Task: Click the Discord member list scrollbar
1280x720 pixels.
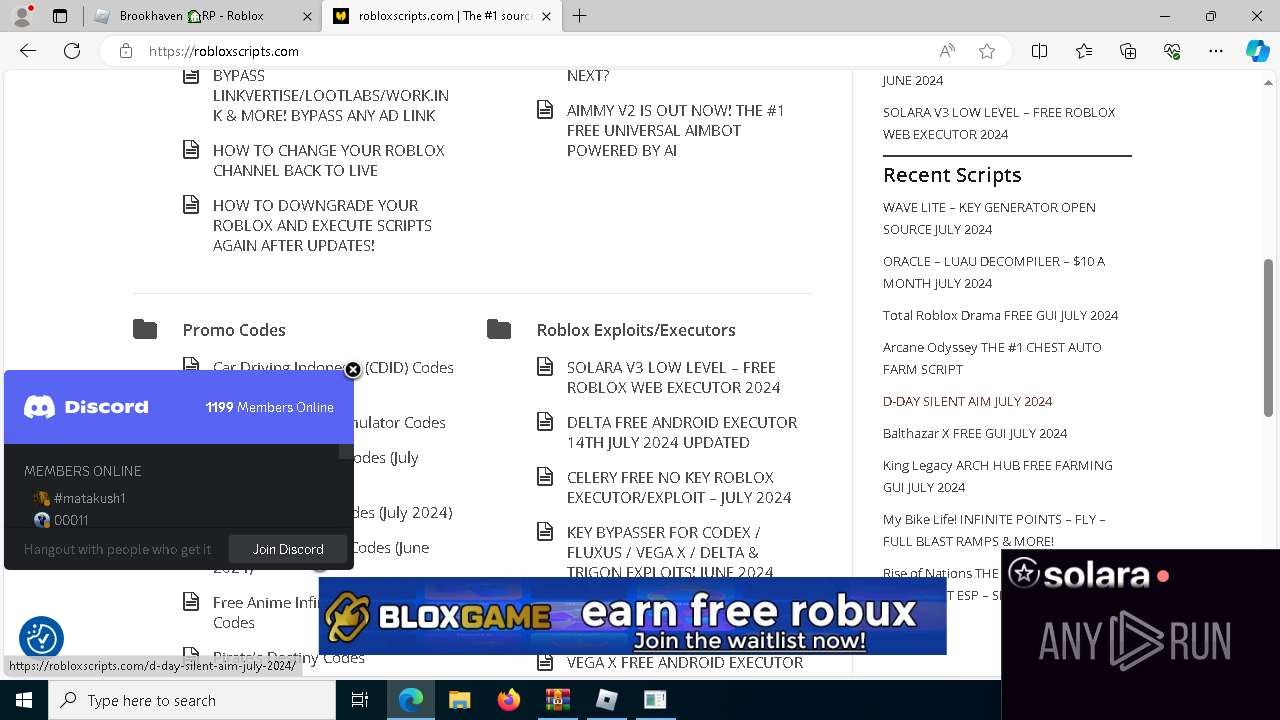Action: 345,452
